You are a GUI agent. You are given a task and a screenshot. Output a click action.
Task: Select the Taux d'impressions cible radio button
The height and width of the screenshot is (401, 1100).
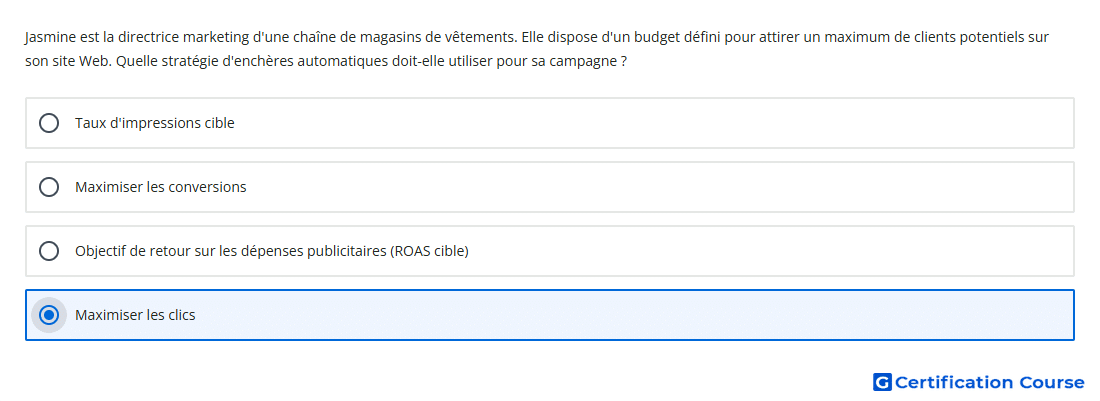click(49, 123)
